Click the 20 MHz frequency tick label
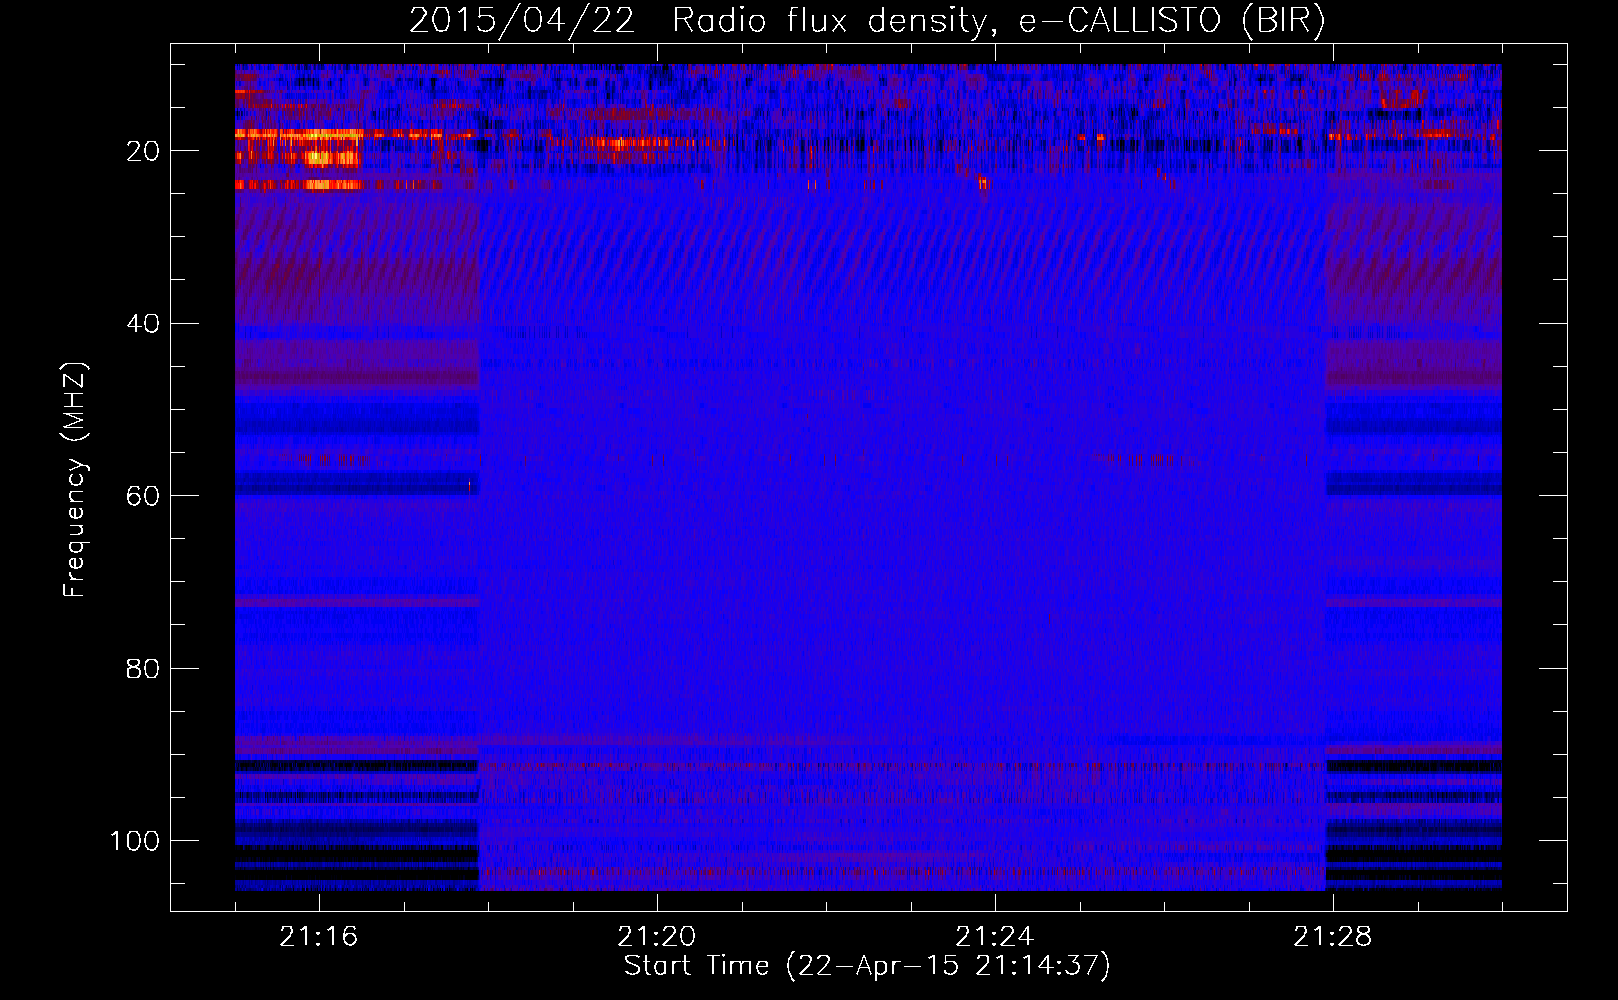The width and height of the screenshot is (1618, 1000). [x=143, y=151]
